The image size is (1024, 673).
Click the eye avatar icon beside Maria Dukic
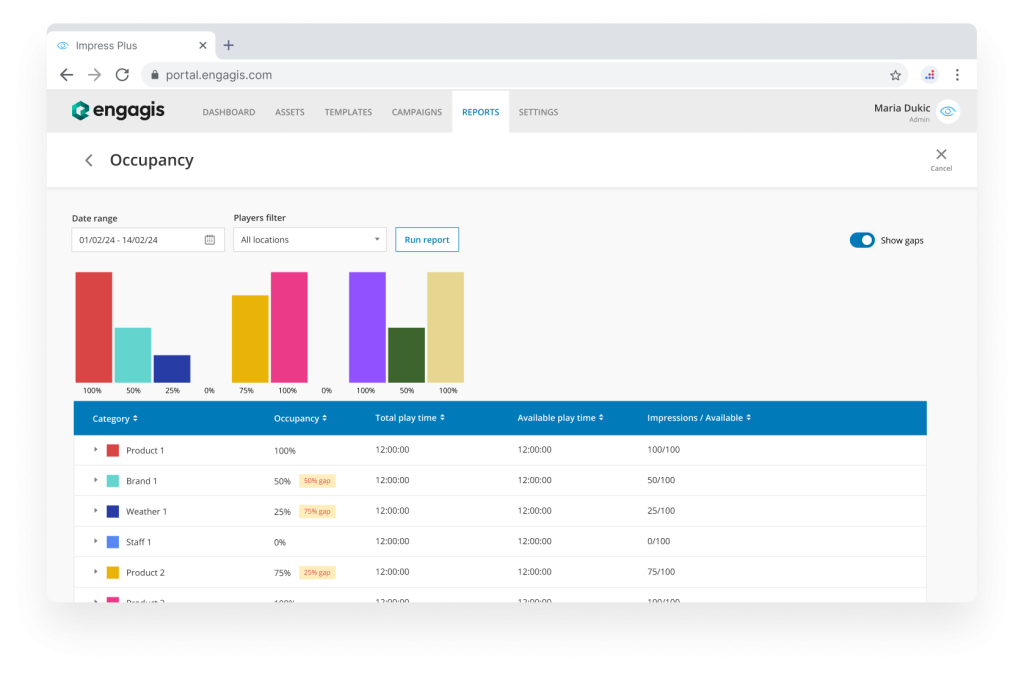tap(948, 112)
